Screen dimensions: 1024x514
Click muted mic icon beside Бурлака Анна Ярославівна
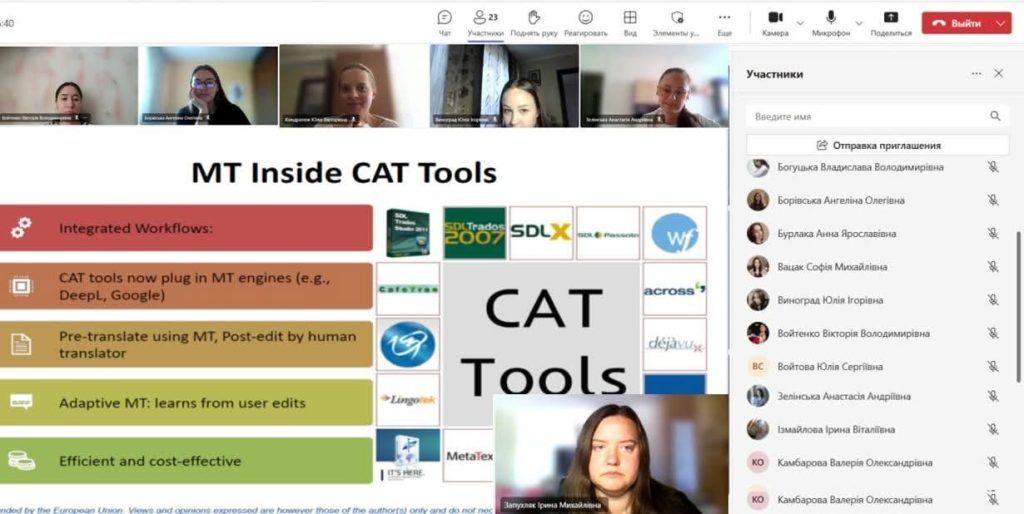click(993, 233)
